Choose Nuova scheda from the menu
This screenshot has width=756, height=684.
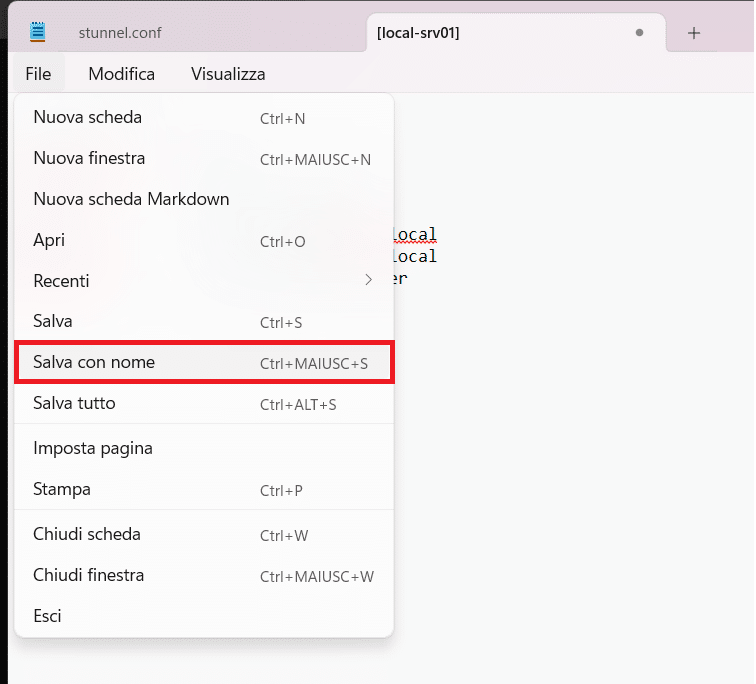(x=88, y=118)
